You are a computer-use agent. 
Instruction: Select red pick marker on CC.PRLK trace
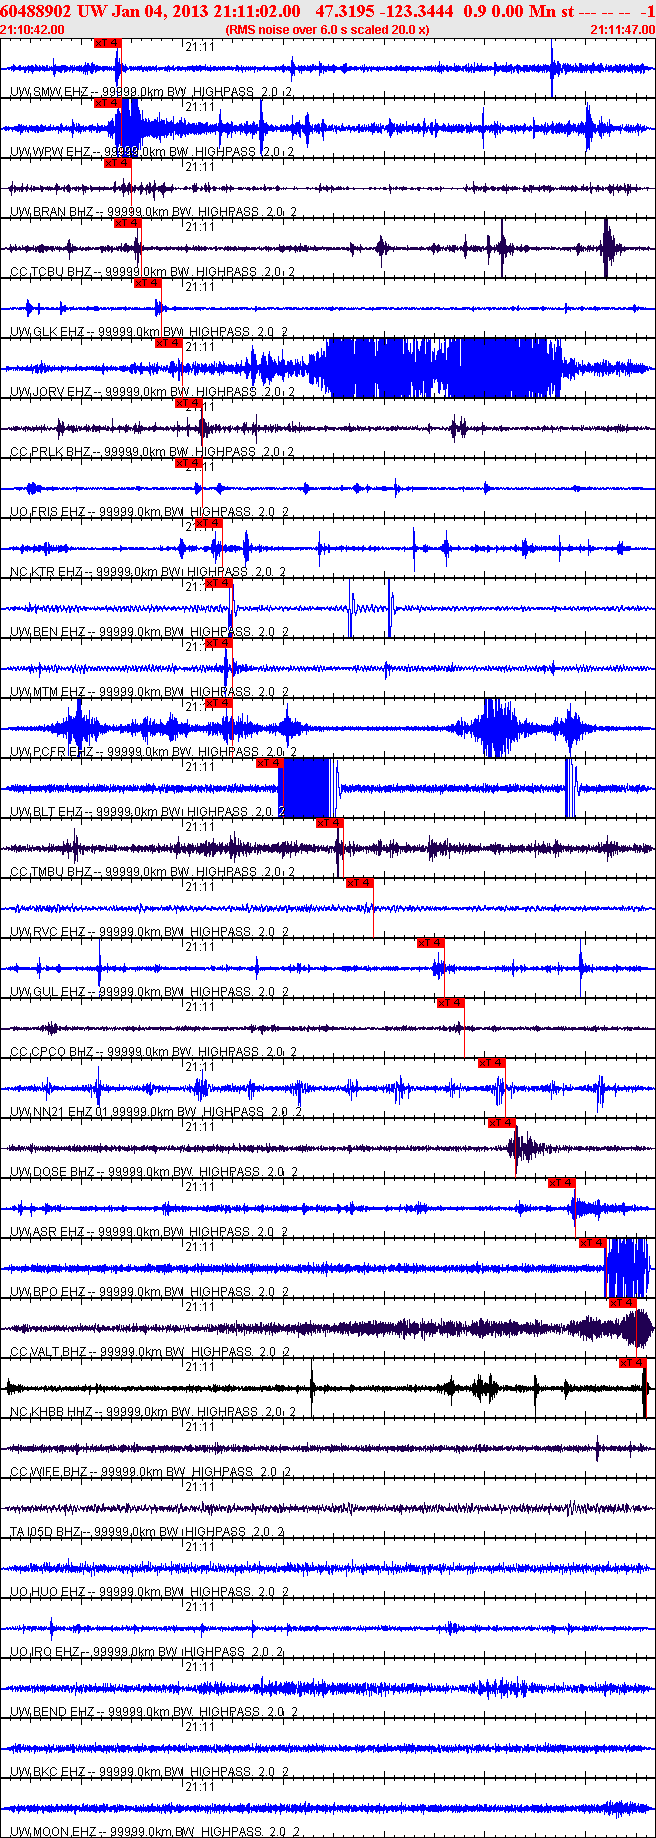[188, 403]
